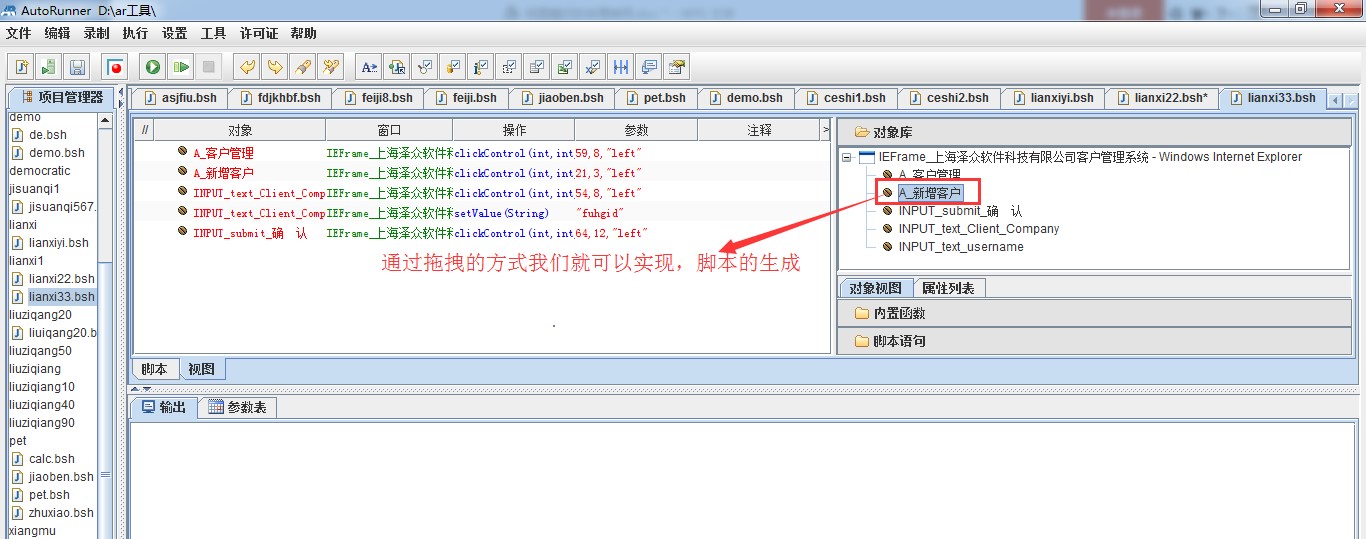Click the green import file toolbar icon
1366x539 pixels.
pos(49,67)
